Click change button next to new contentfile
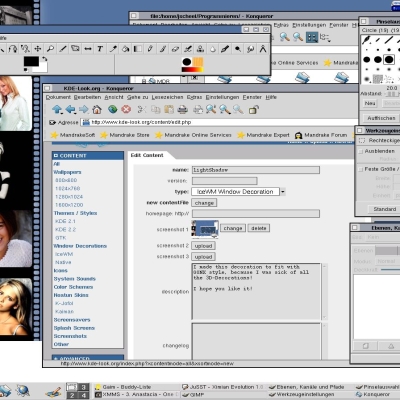400x400 pixels. coord(204,203)
